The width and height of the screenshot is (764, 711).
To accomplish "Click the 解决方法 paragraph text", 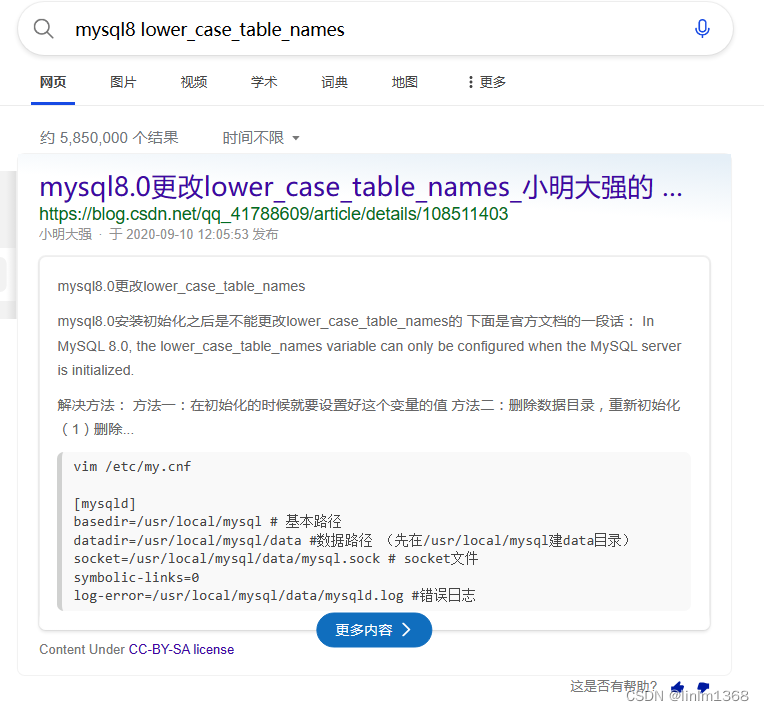I will [369, 417].
